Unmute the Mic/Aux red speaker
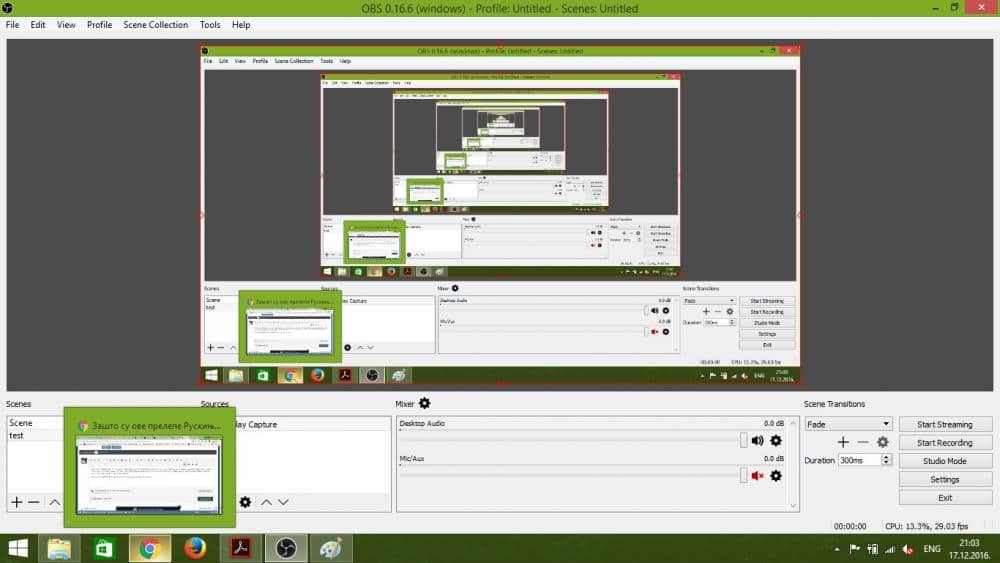1000x563 pixels. point(758,476)
